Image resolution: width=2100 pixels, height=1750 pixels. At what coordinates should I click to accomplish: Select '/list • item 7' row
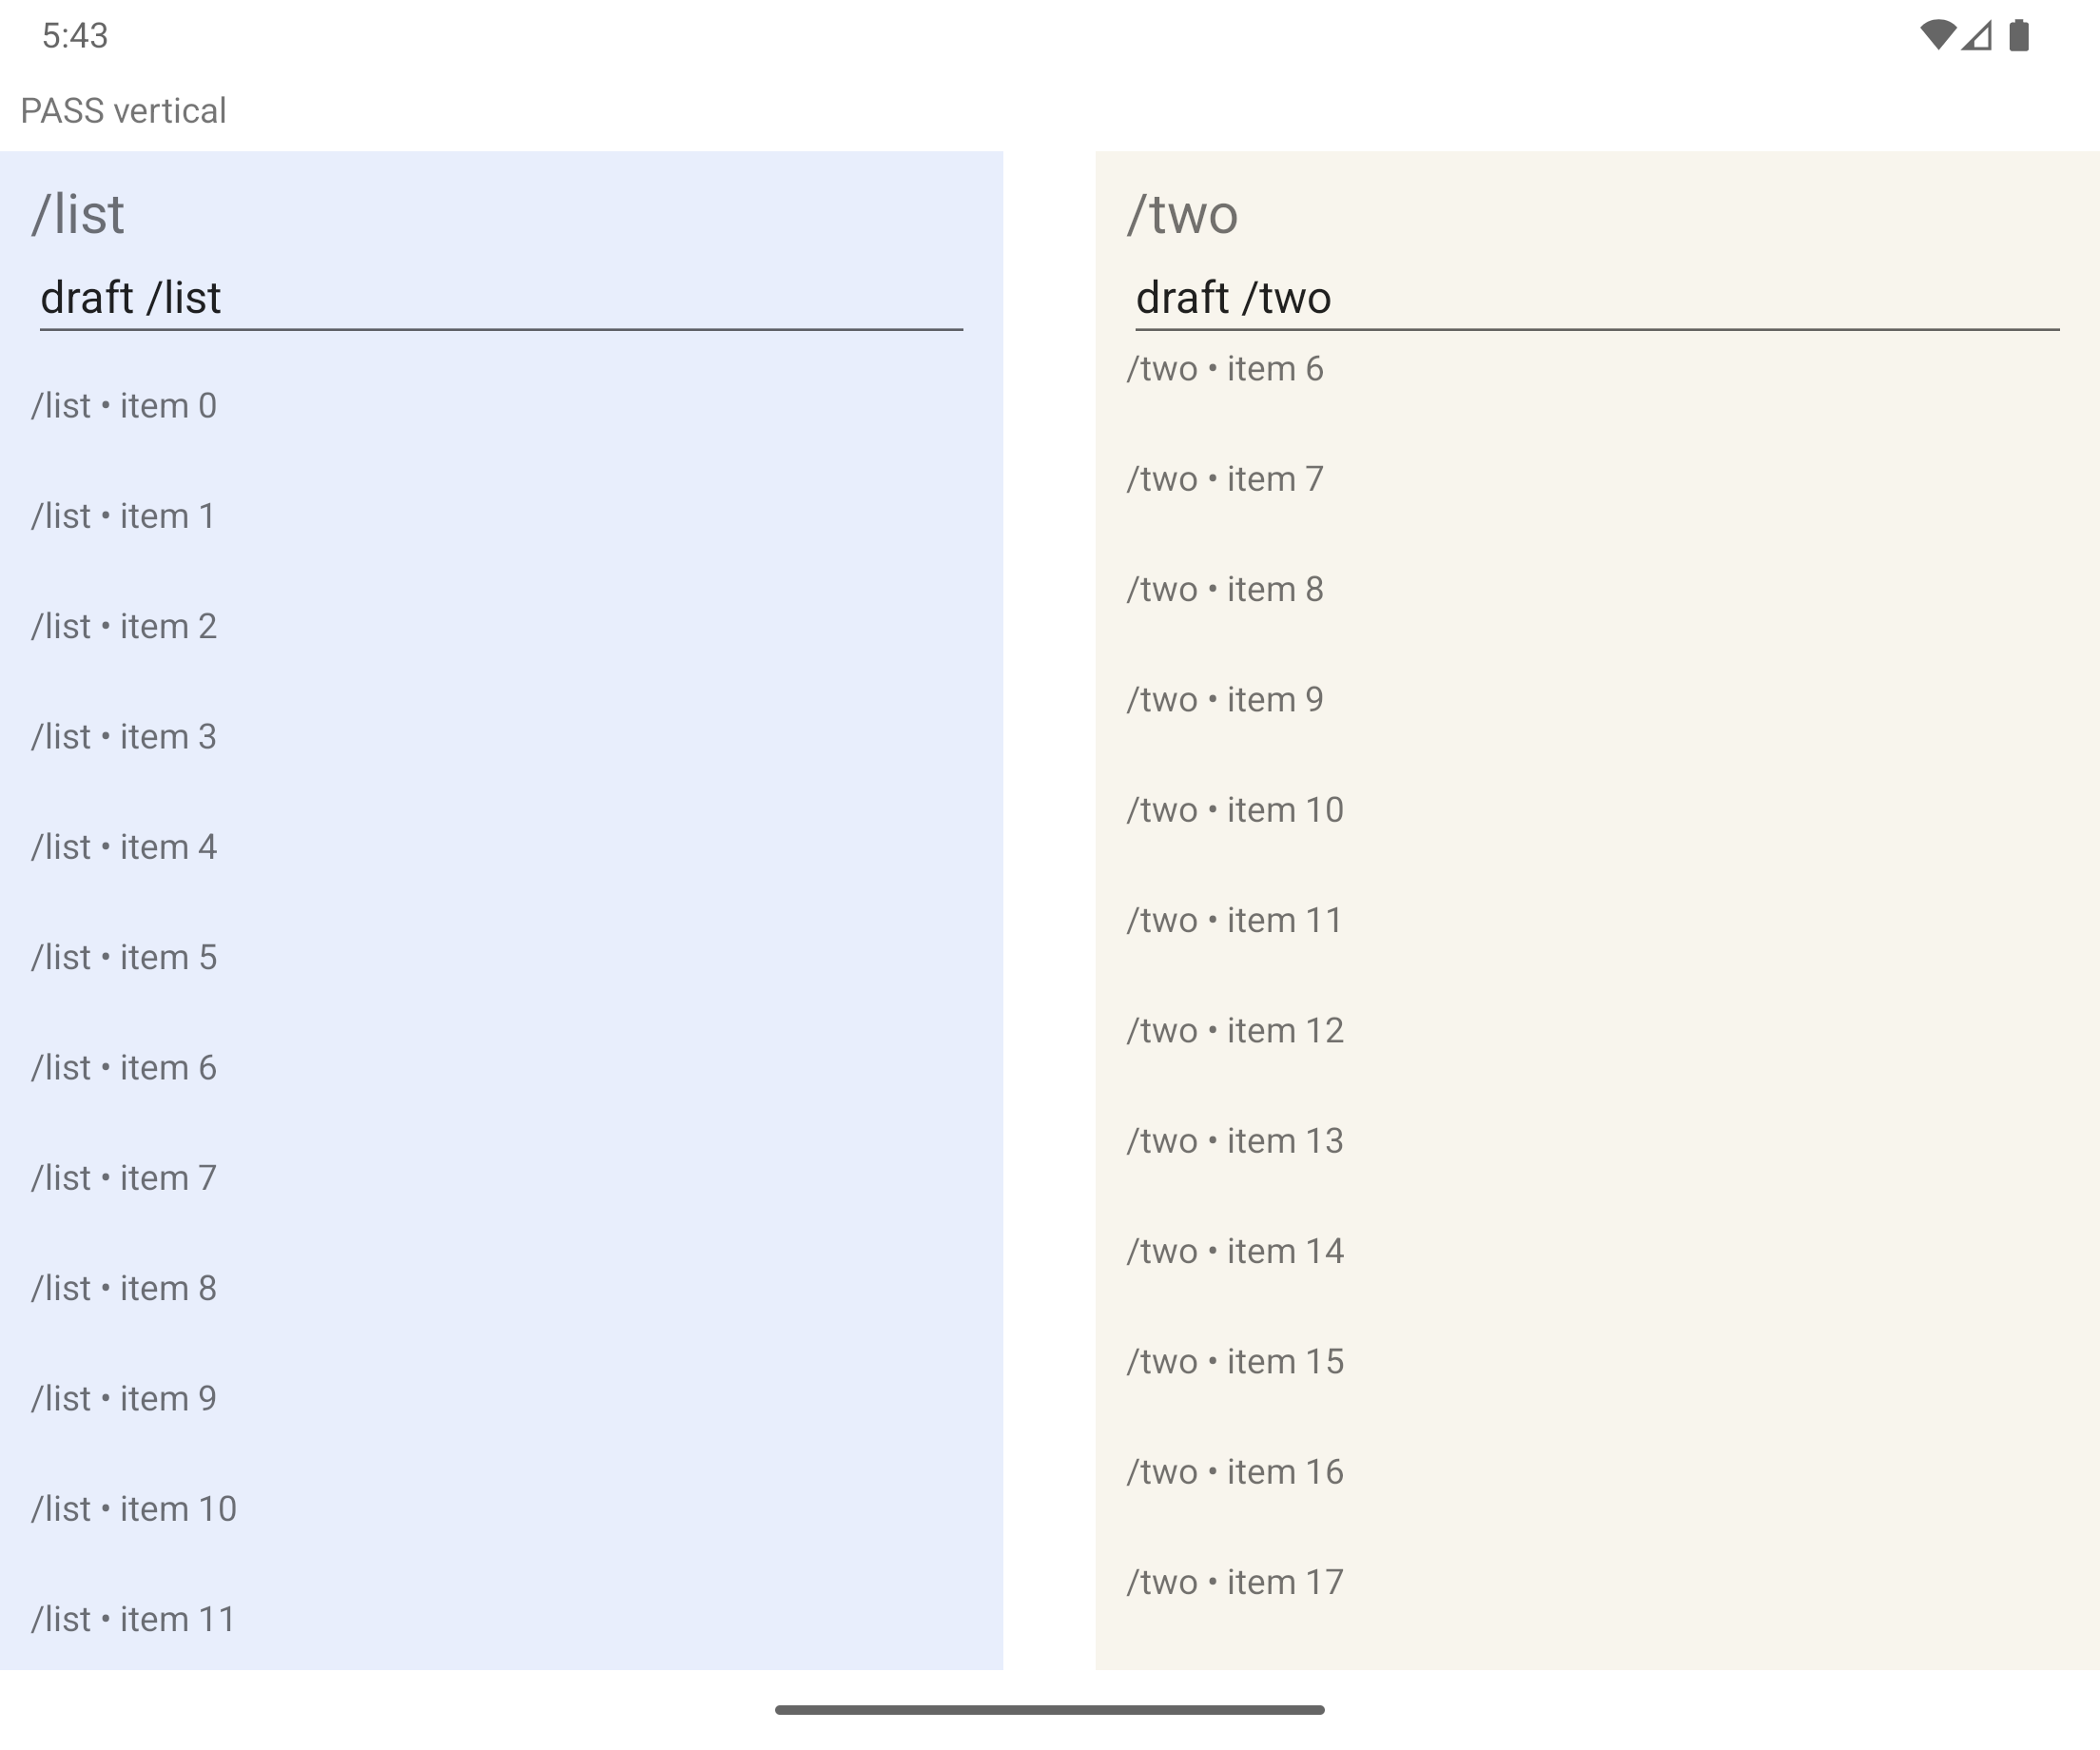501,1178
